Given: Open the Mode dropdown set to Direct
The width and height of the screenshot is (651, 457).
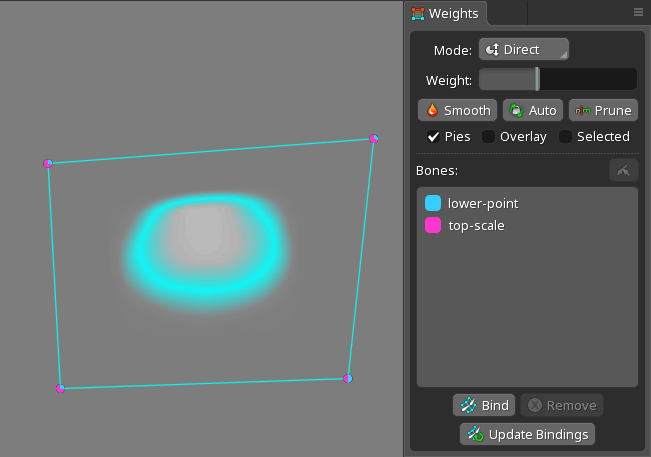Looking at the screenshot, I should coord(523,50).
